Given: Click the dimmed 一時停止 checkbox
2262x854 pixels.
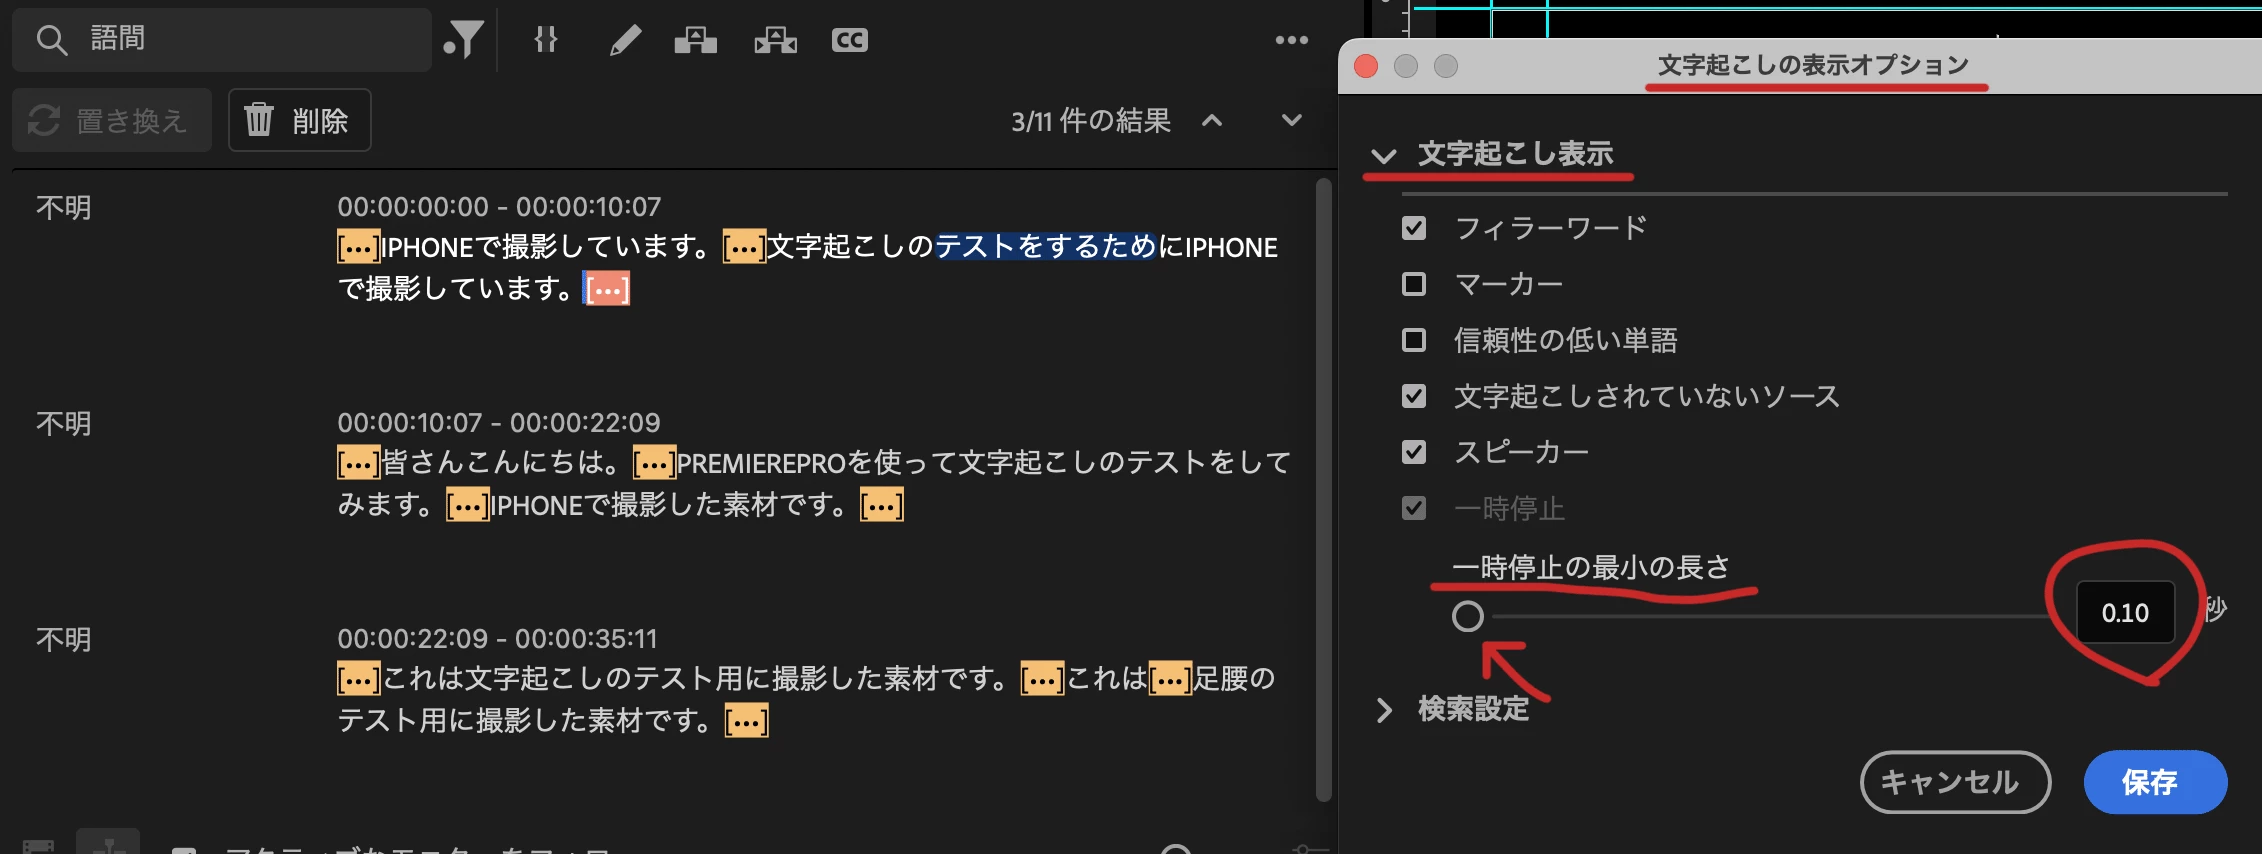Looking at the screenshot, I should pyautogui.click(x=1414, y=508).
